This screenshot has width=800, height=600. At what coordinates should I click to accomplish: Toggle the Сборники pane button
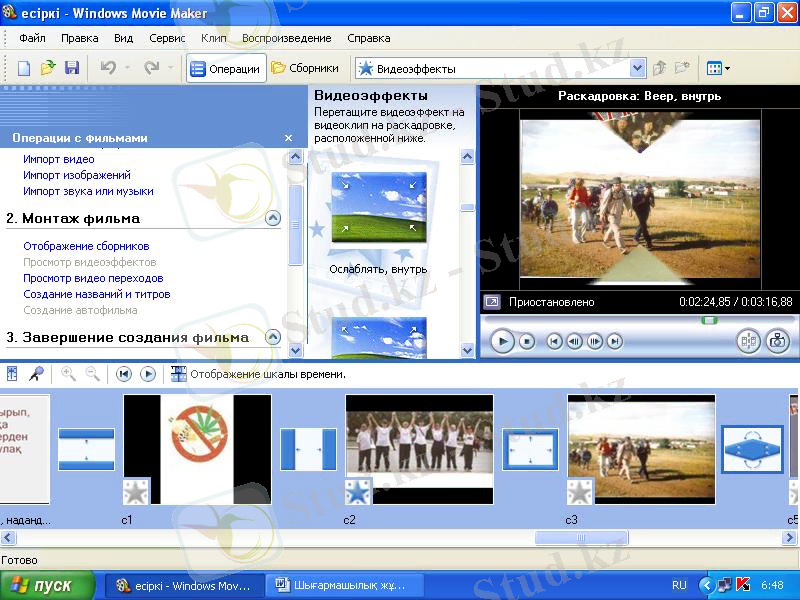[x=305, y=69]
